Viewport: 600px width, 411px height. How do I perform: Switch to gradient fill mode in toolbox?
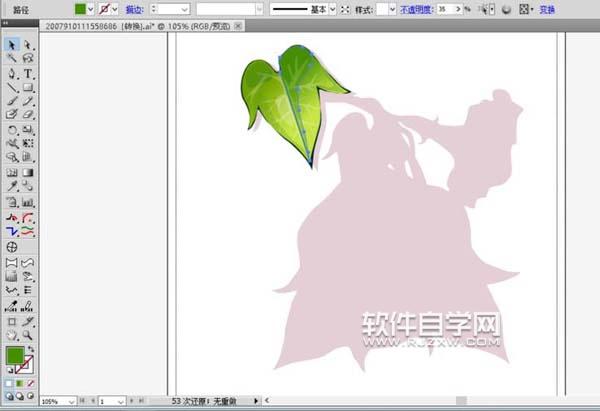[x=21, y=383]
